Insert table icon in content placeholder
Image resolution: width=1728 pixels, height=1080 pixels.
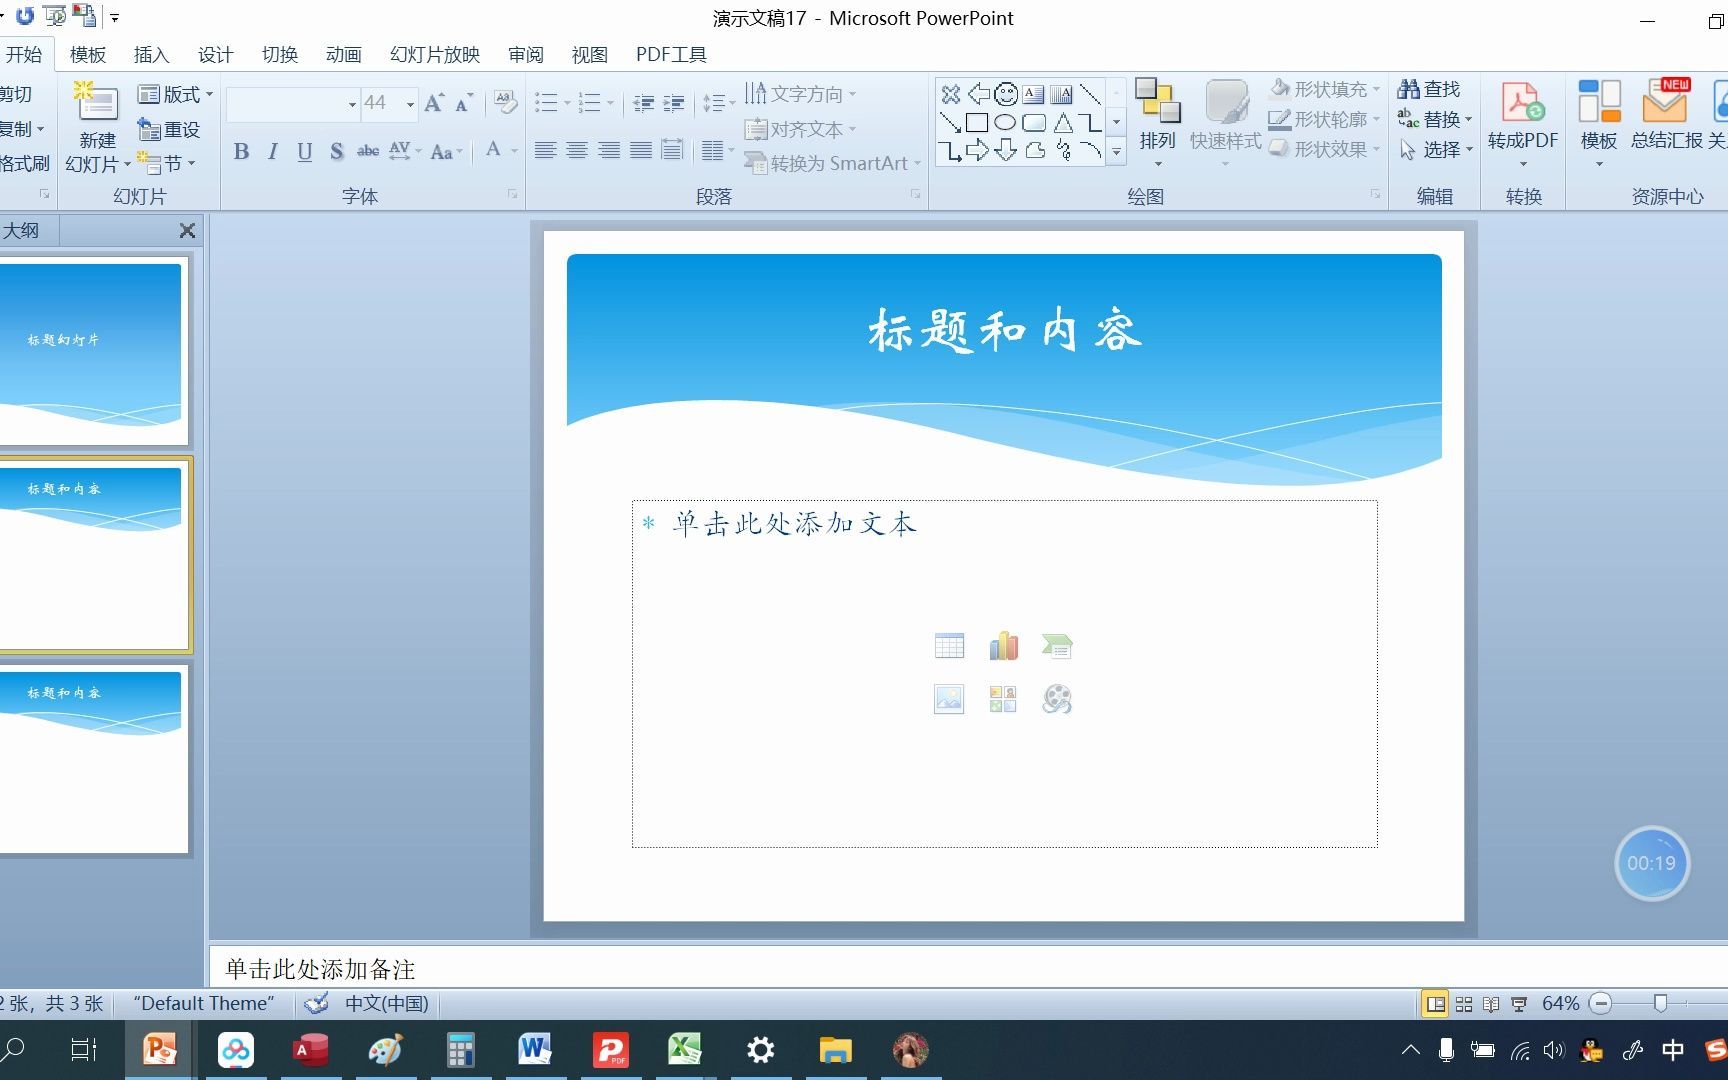949,646
